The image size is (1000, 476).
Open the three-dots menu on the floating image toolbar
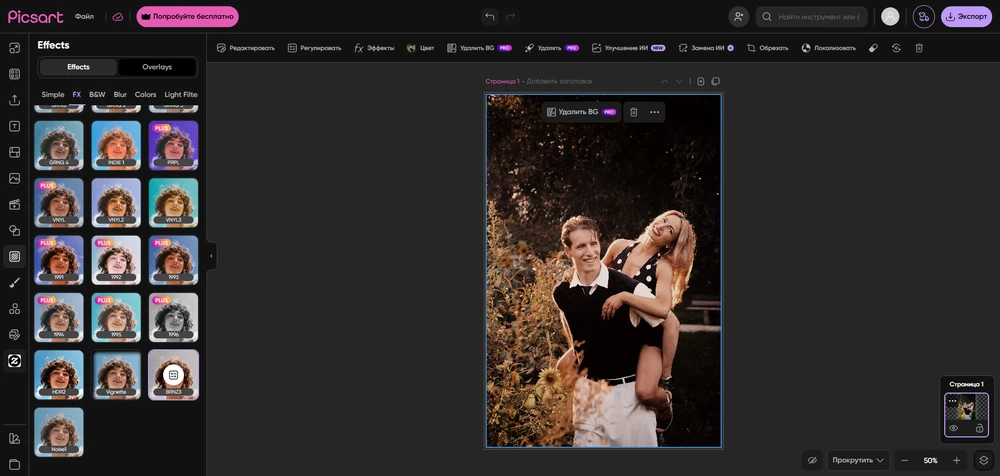[x=655, y=112]
